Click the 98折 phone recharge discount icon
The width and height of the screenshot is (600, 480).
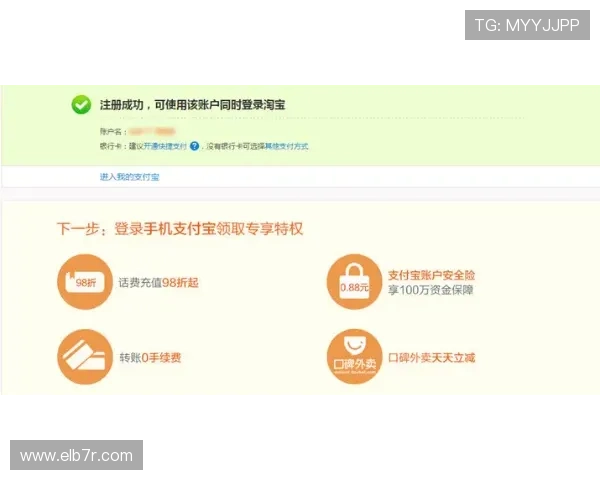point(85,282)
